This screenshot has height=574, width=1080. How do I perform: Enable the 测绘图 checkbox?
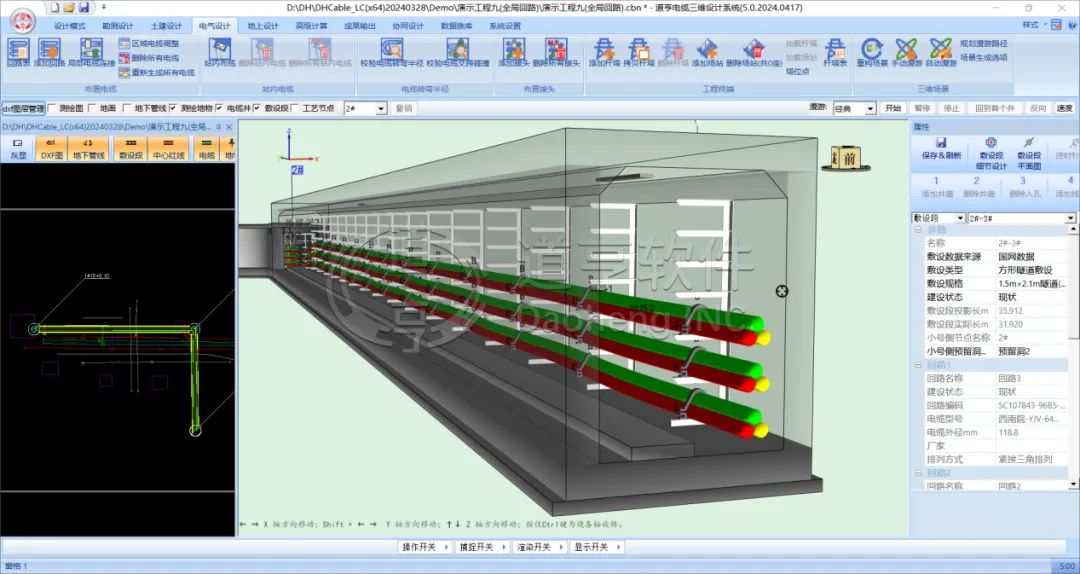click(52, 108)
